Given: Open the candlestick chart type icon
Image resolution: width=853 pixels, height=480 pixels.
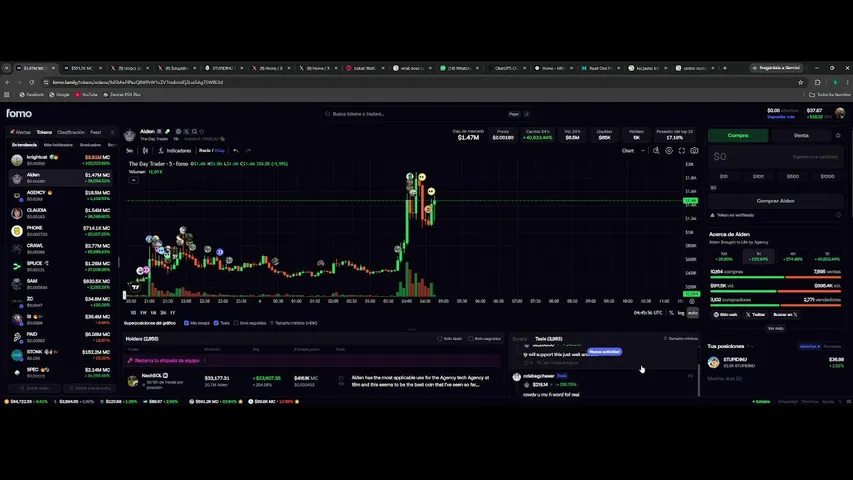Looking at the screenshot, I should point(145,151).
